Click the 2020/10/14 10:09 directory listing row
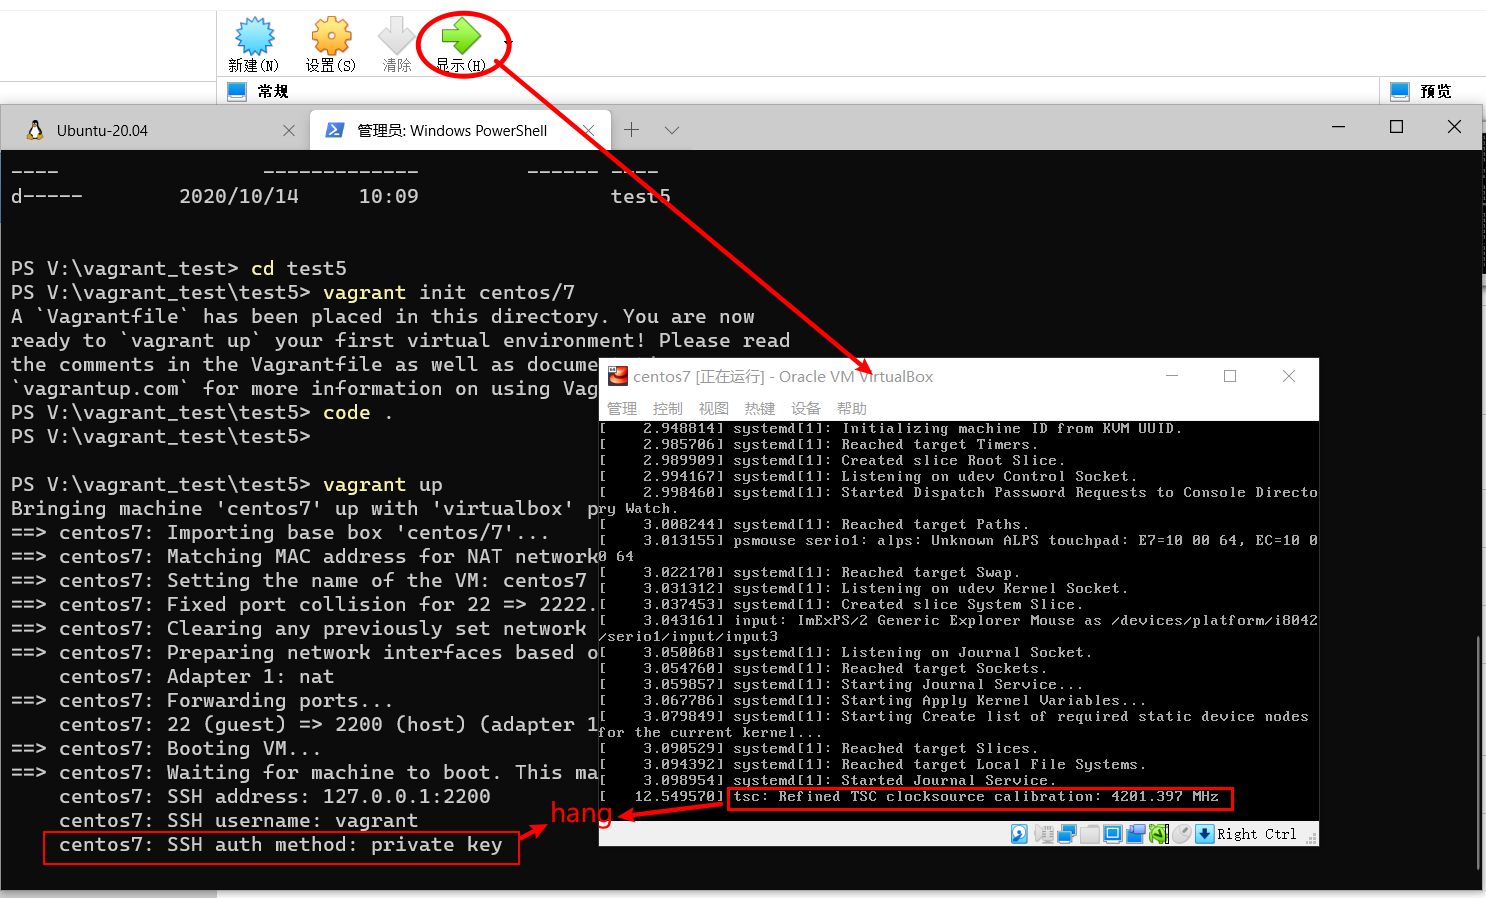This screenshot has width=1486, height=898. [x=341, y=196]
